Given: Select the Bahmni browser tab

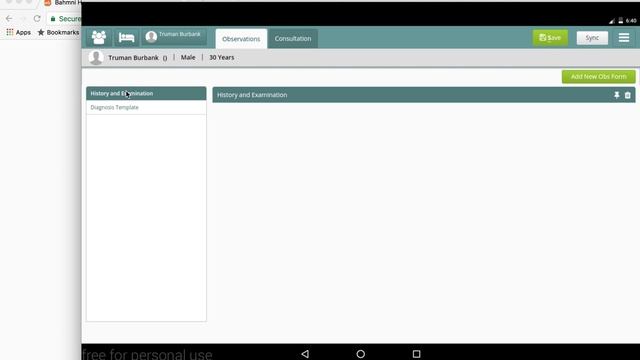Looking at the screenshot, I should (62, 3).
